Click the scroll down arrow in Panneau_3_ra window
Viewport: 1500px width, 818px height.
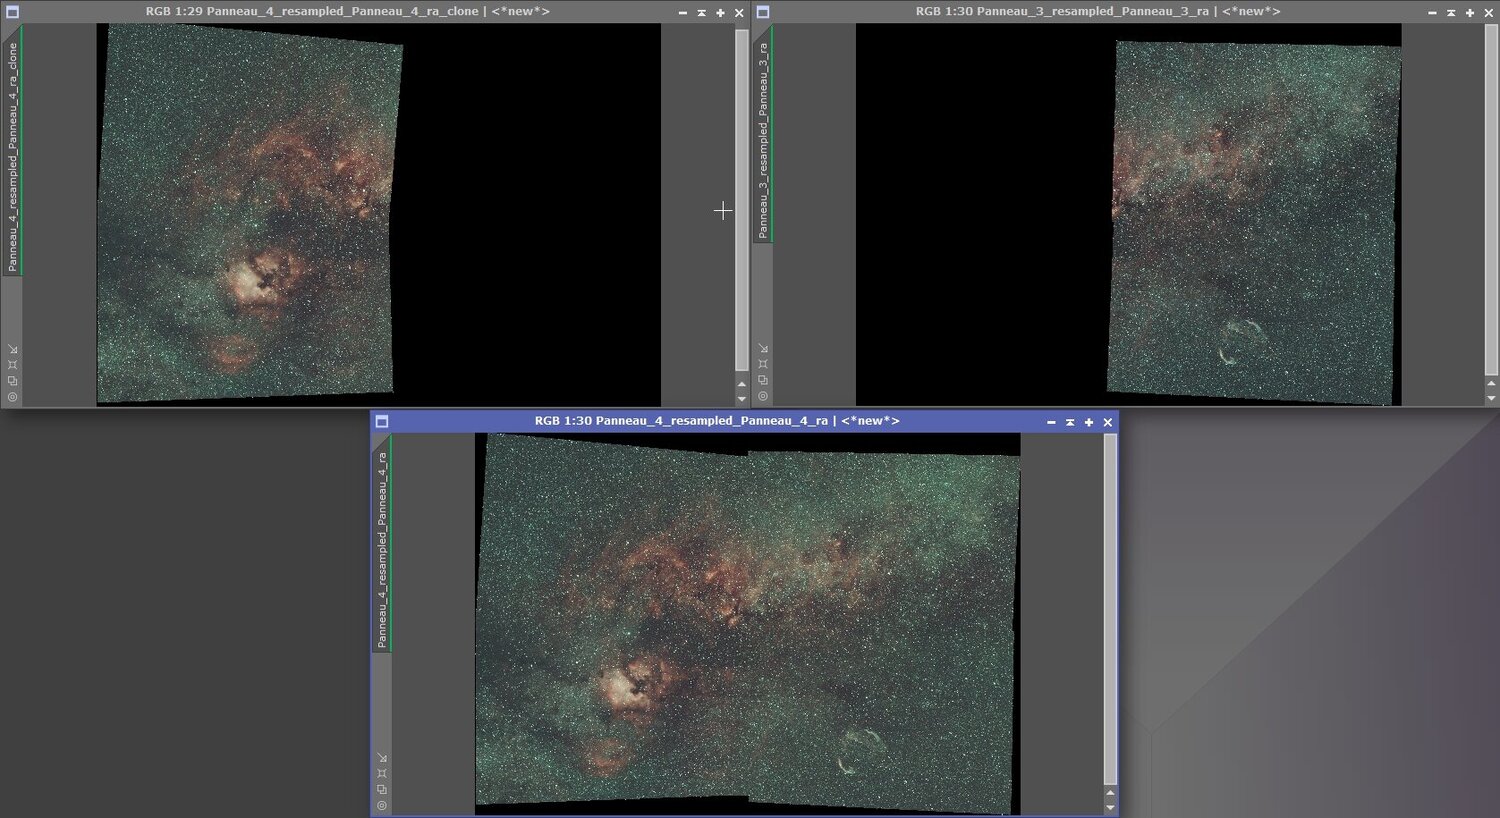pyautogui.click(x=1491, y=398)
